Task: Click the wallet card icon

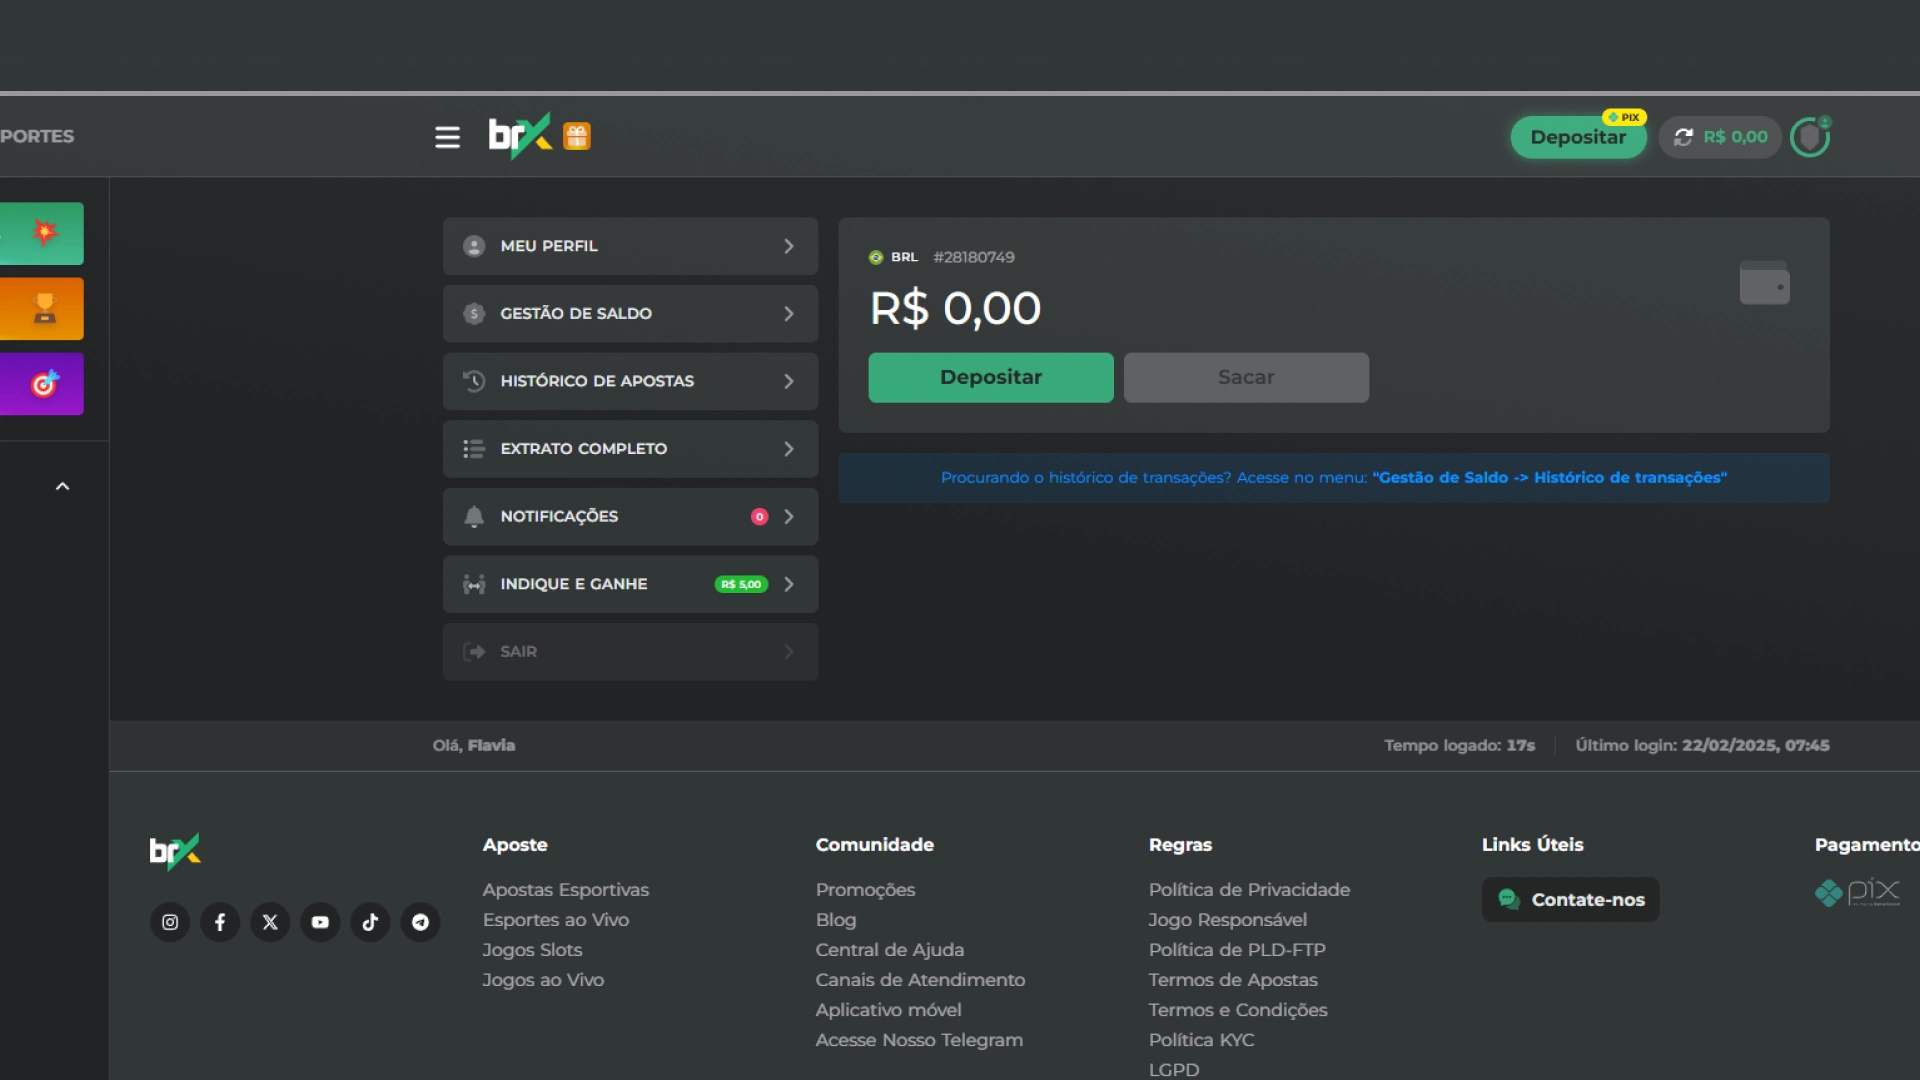Action: 1764,284
